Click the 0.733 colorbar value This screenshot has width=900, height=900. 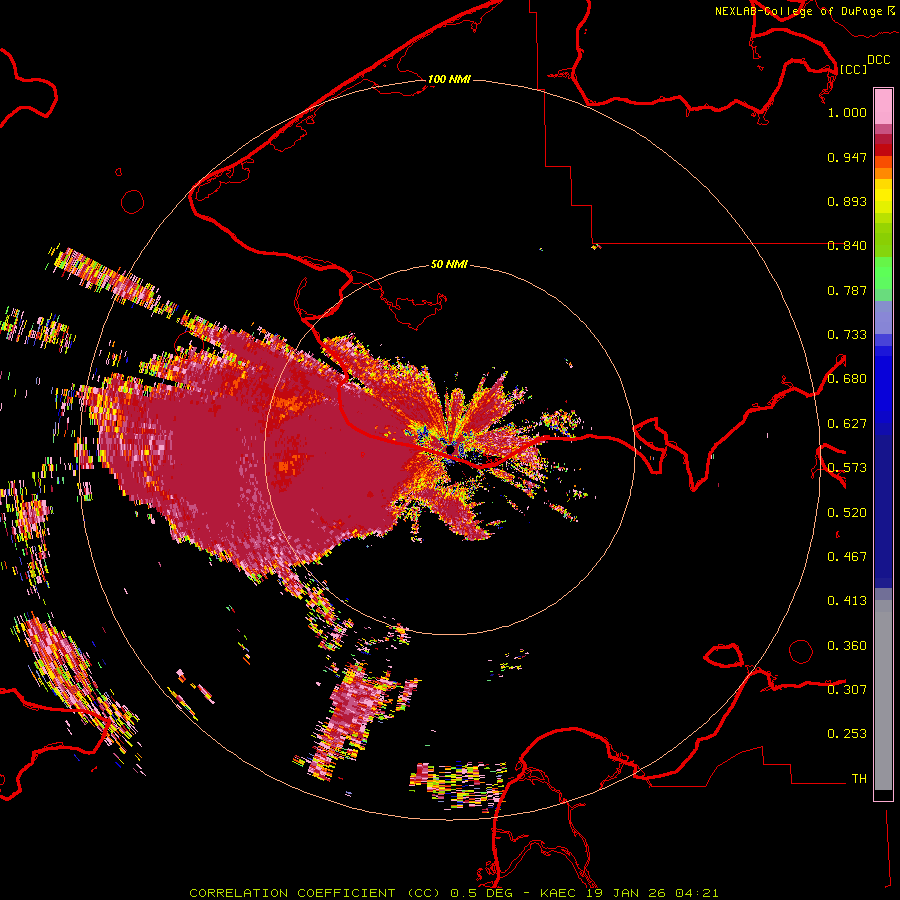click(847, 335)
